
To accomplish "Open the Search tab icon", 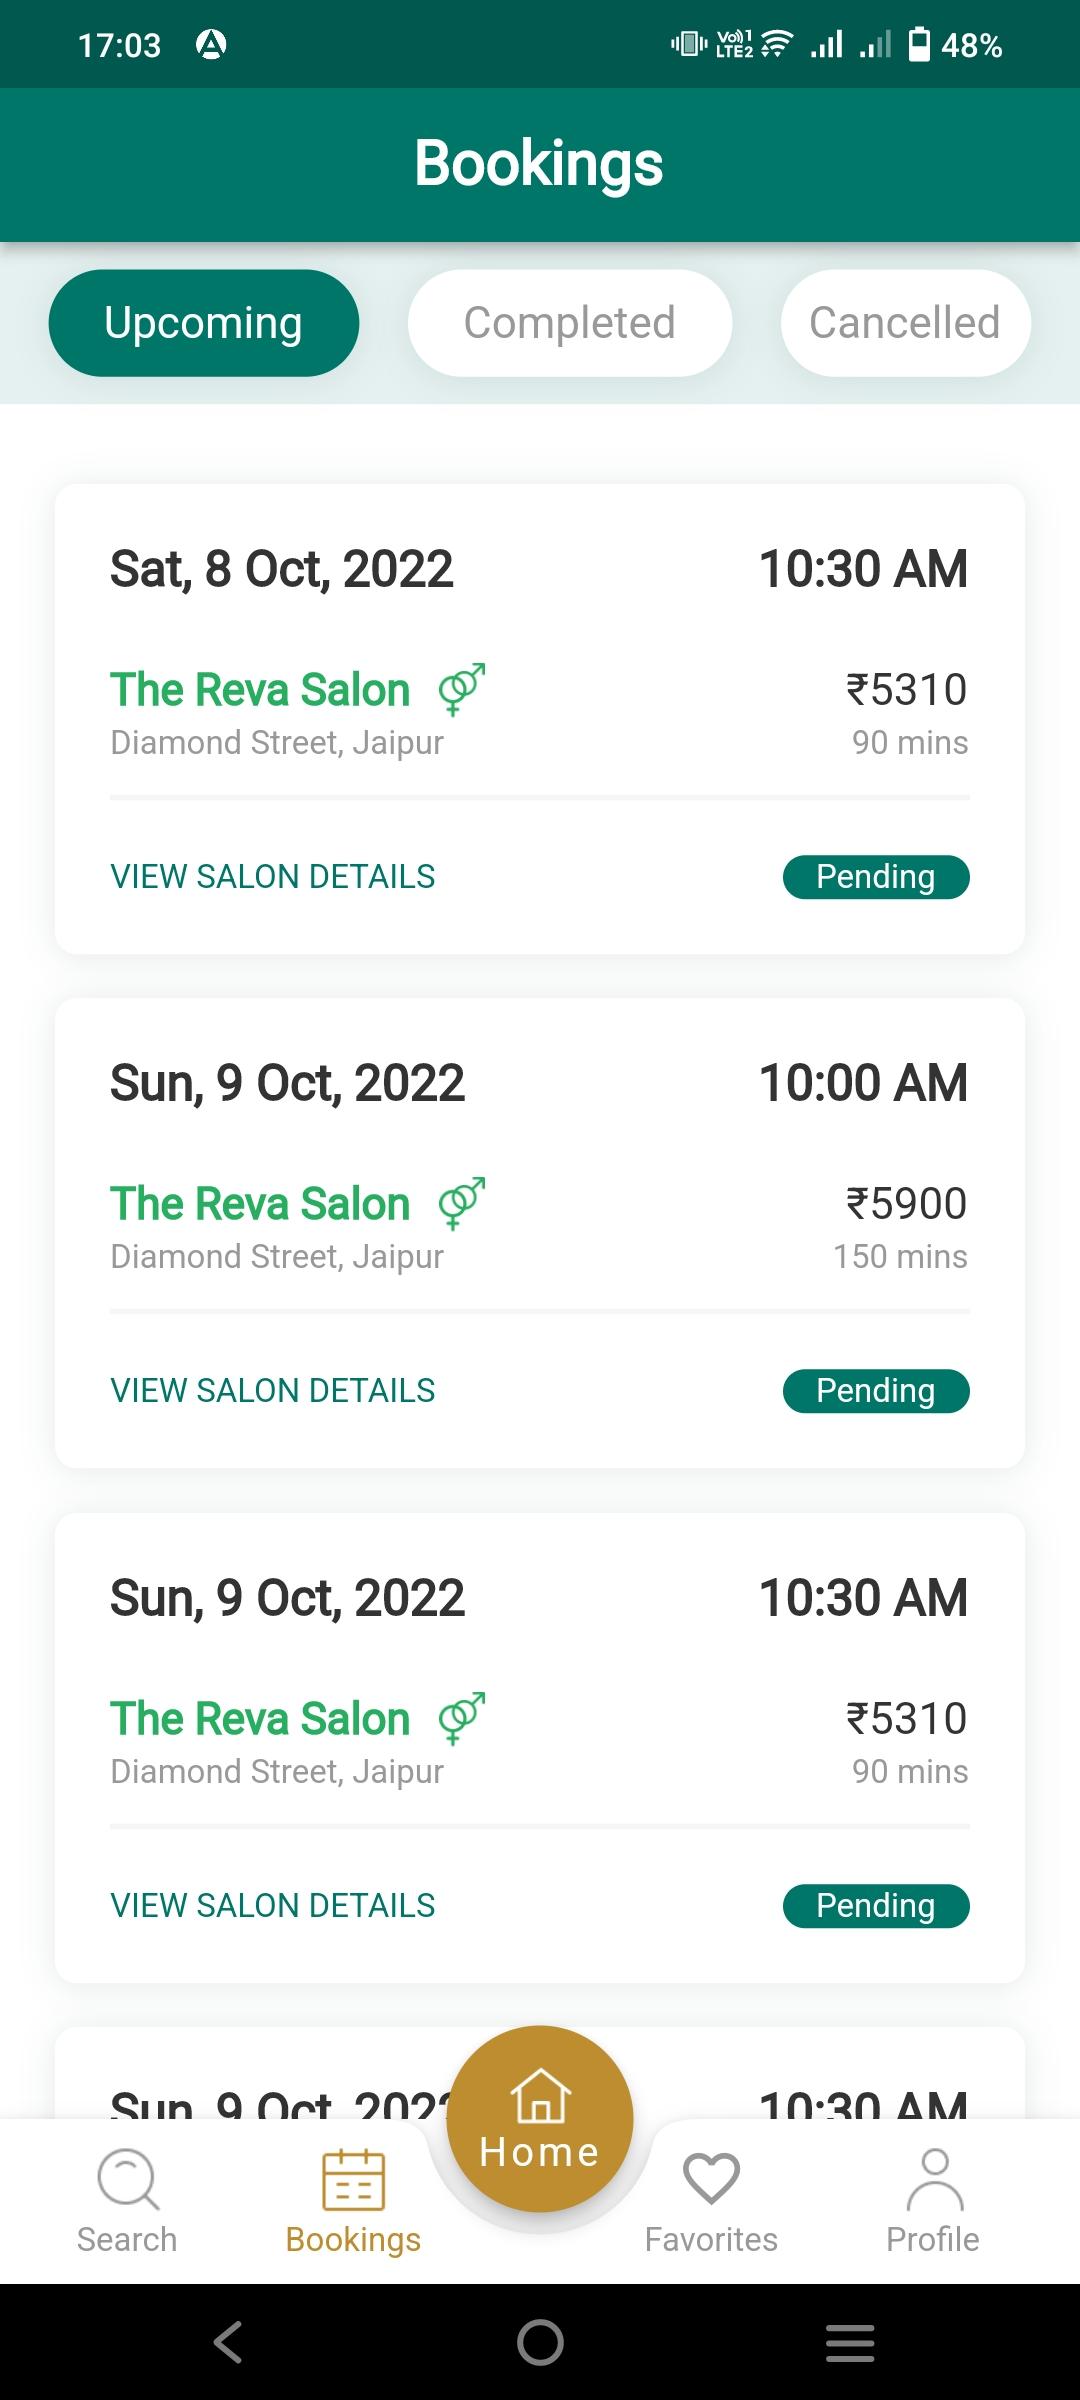I will pyautogui.click(x=127, y=2178).
